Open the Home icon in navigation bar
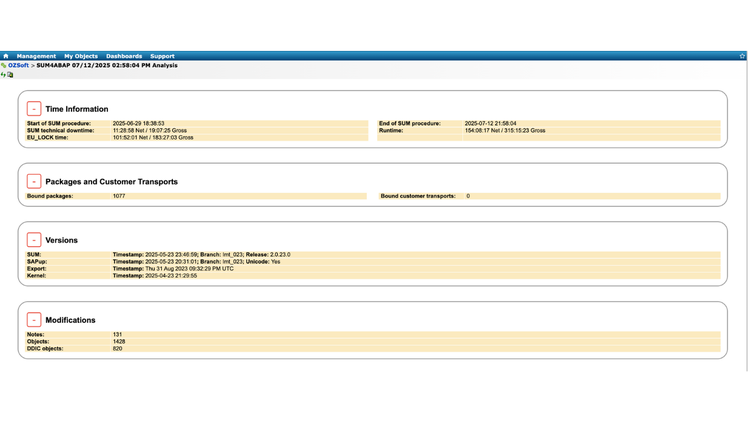This screenshot has height=422, width=750. pyautogui.click(x=6, y=56)
